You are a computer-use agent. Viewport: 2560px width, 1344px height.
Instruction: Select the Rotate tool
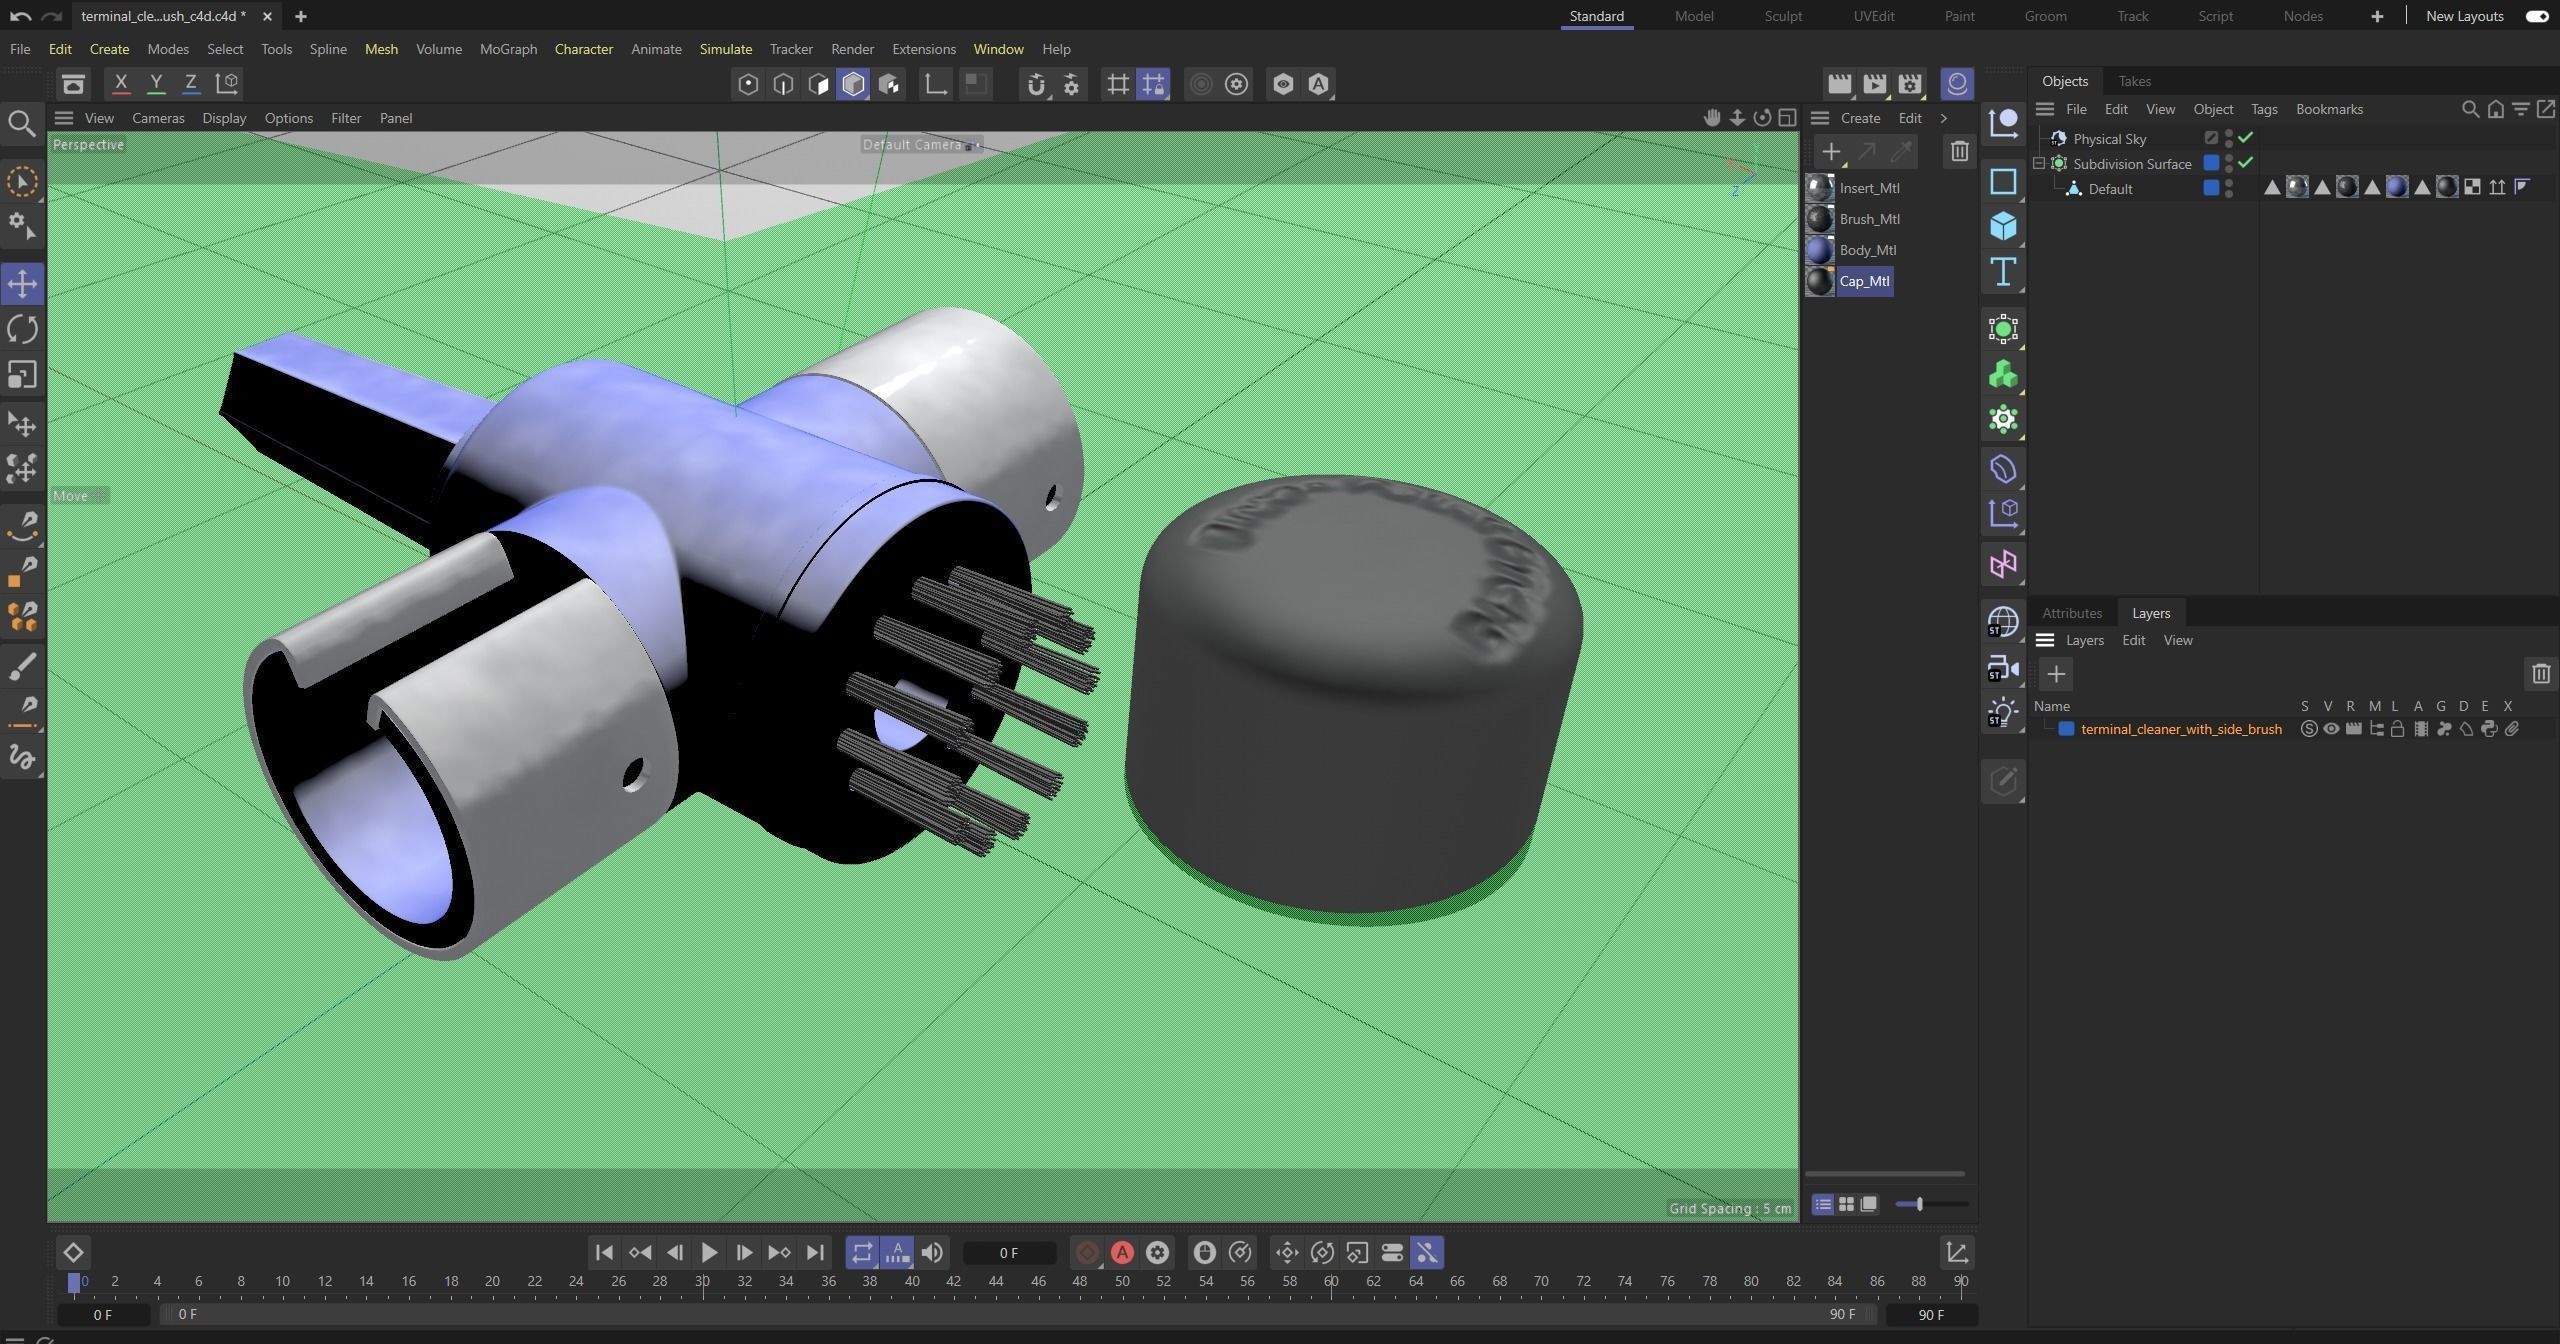(22, 329)
